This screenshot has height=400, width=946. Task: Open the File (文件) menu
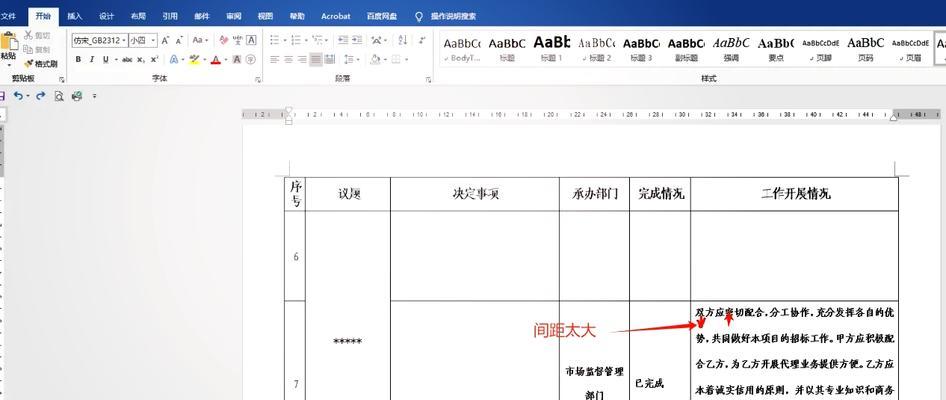pos(8,16)
